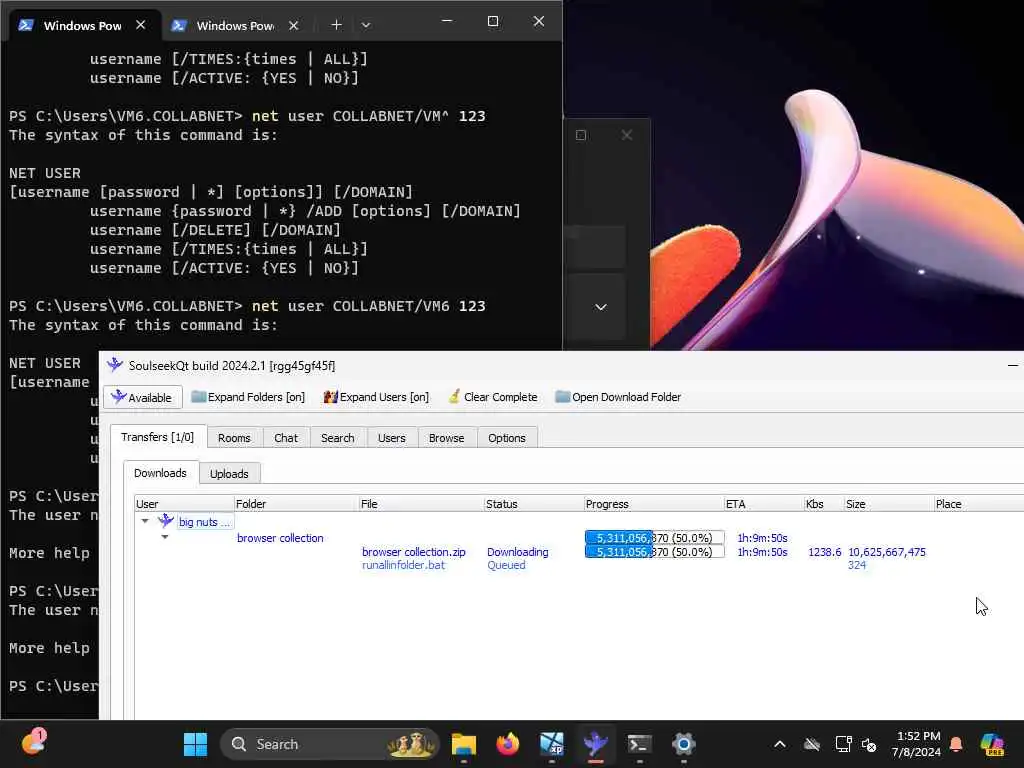Select the Uploads sub-tab
This screenshot has height=768, width=1024.
pyautogui.click(x=229, y=473)
